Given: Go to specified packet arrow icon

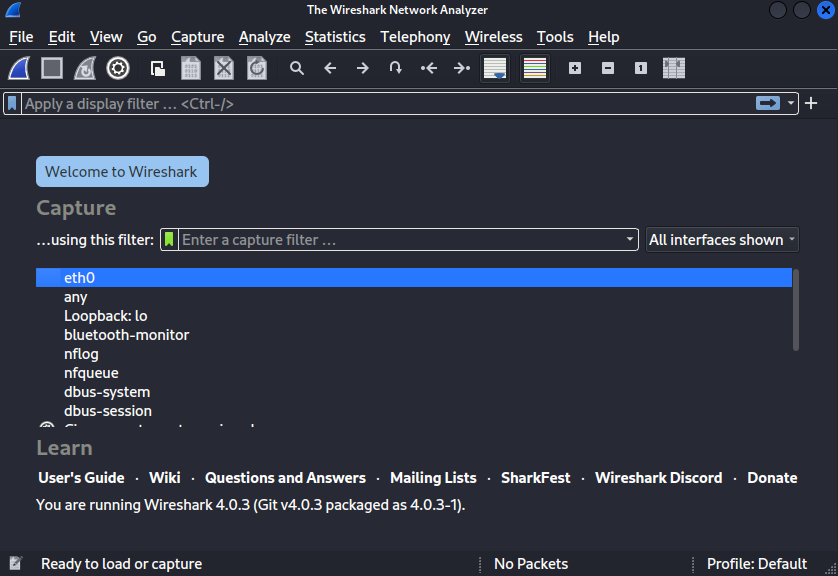Looking at the screenshot, I should tap(396, 68).
